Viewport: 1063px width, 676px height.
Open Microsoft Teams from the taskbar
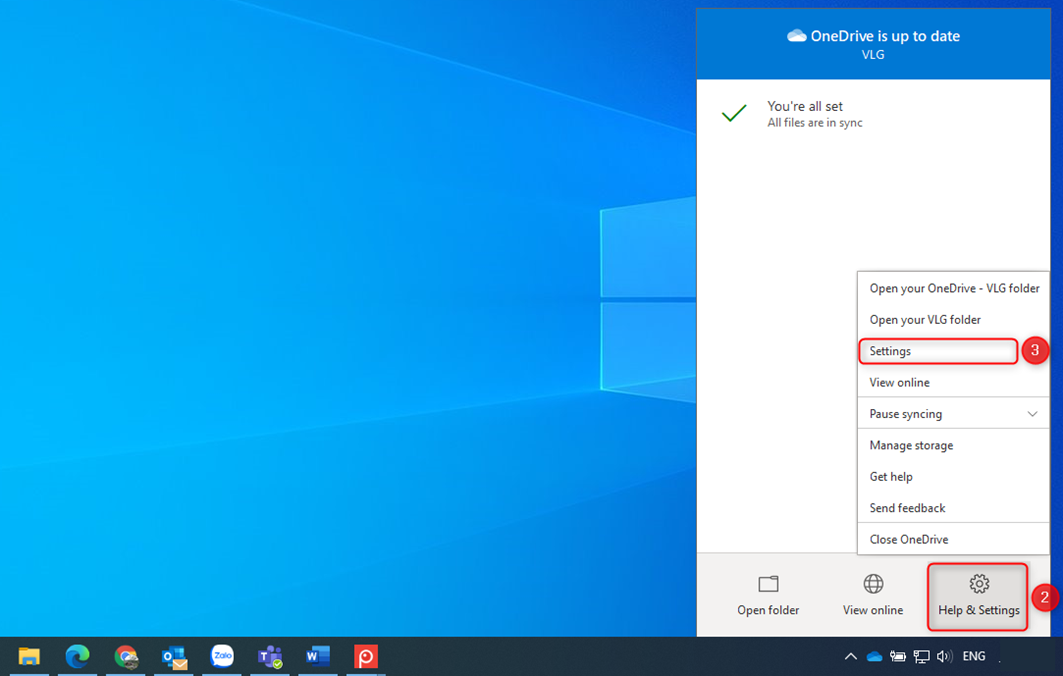[x=270, y=656]
